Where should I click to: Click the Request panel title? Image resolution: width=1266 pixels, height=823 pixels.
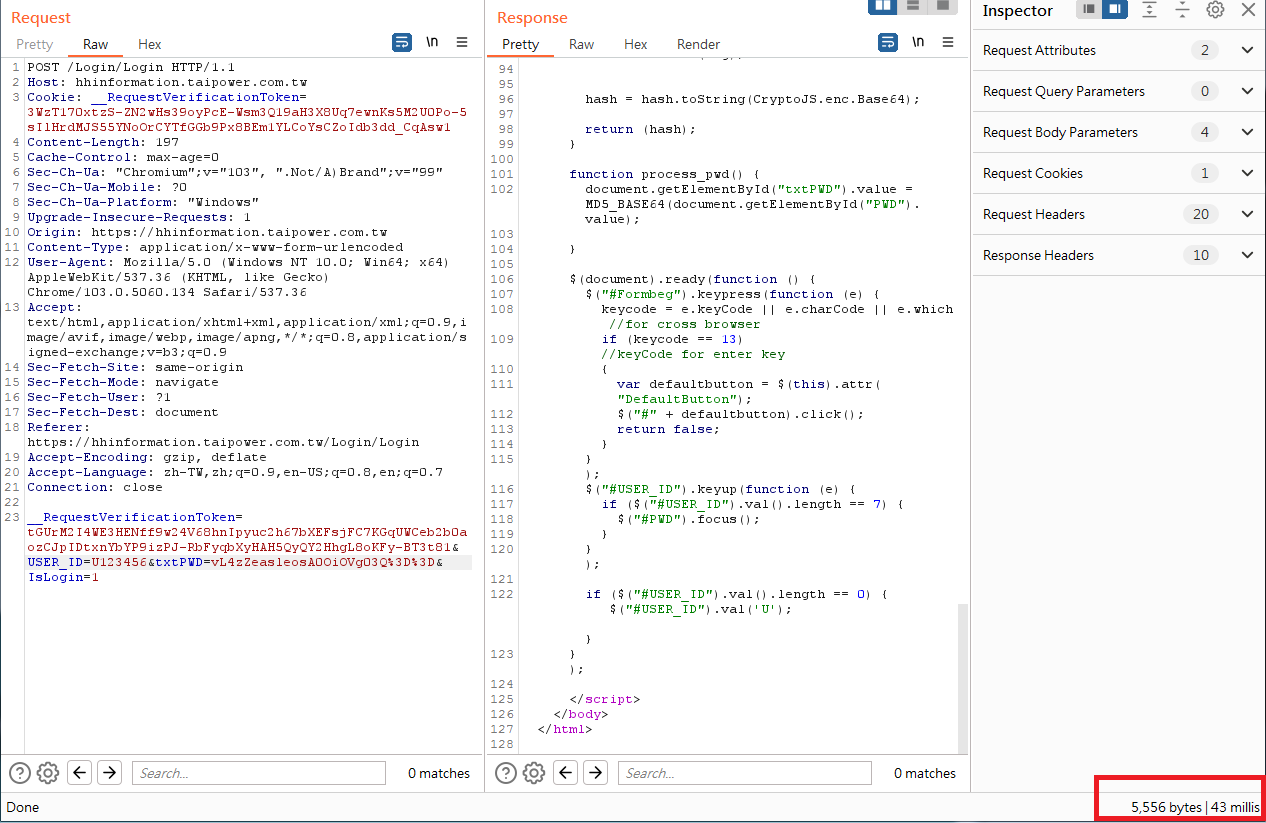pyautogui.click(x=41, y=17)
